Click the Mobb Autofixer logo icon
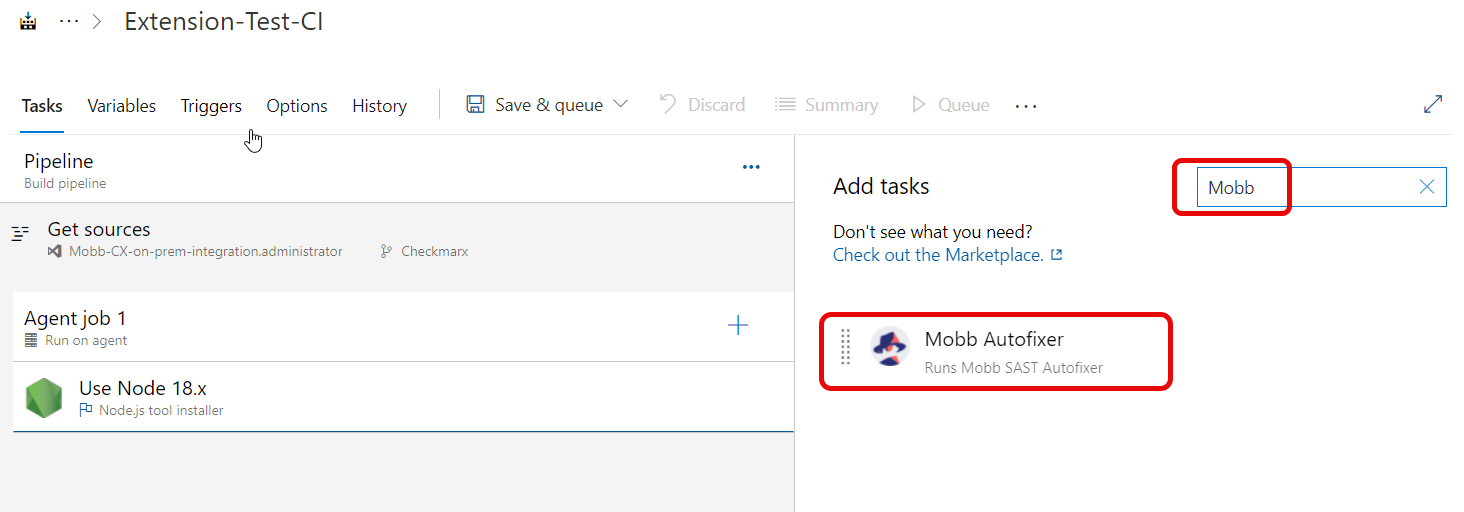This screenshot has width=1464, height=512. [x=889, y=346]
